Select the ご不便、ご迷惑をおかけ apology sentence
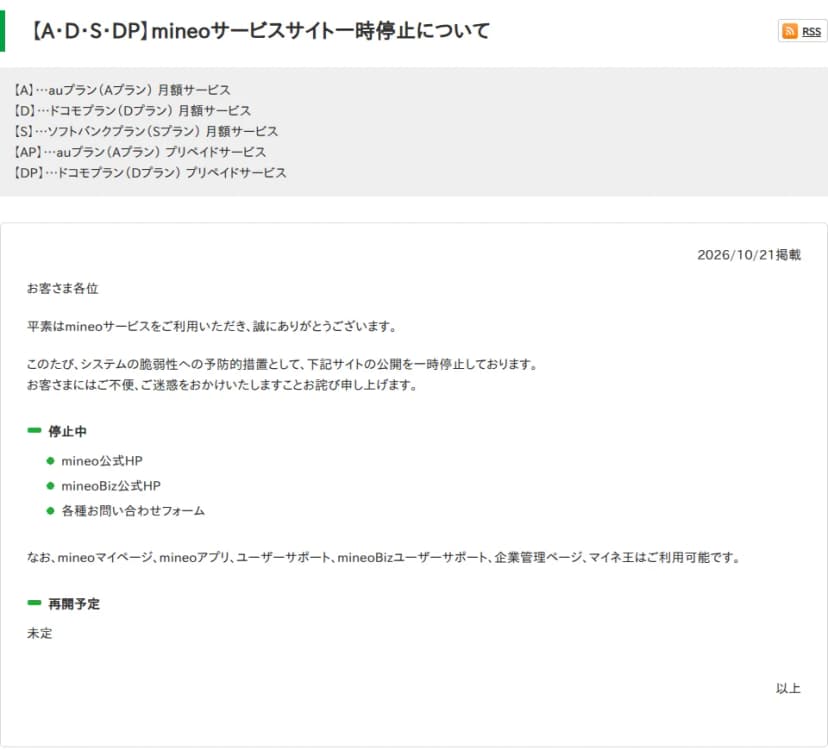Image resolution: width=828 pixels, height=750 pixels. coord(222,385)
